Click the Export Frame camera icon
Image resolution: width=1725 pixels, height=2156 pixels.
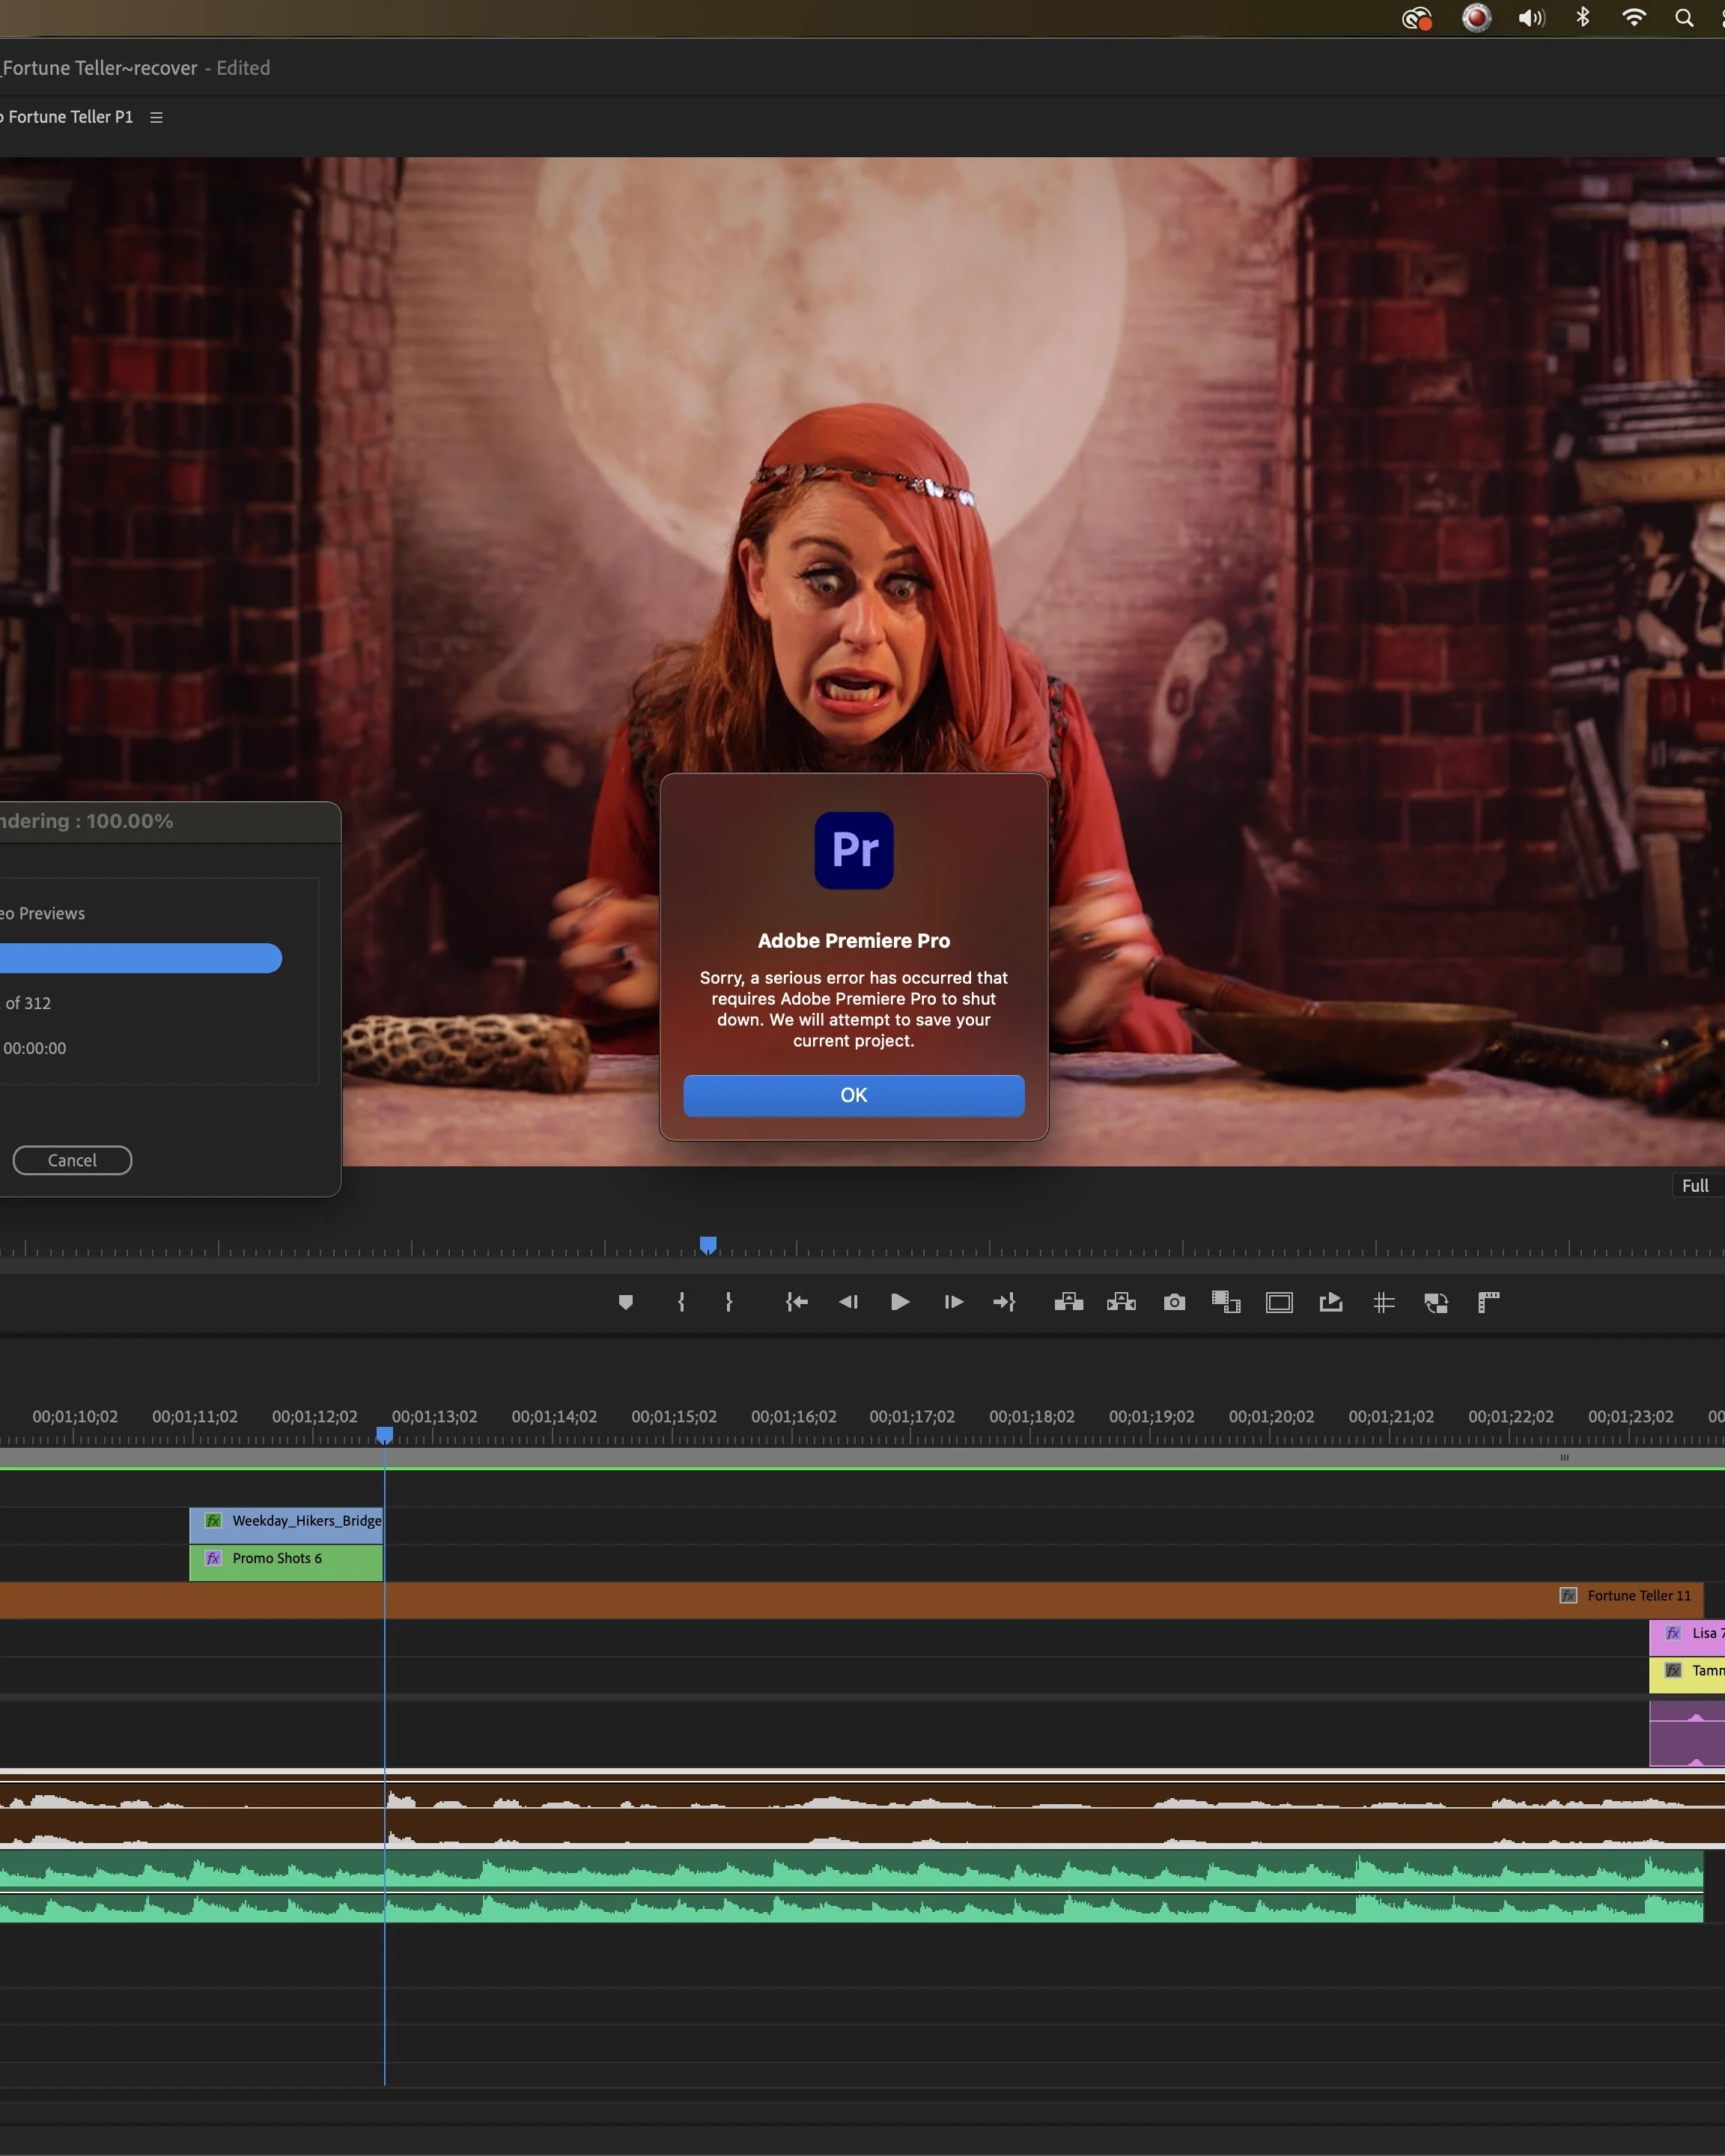coord(1174,1302)
